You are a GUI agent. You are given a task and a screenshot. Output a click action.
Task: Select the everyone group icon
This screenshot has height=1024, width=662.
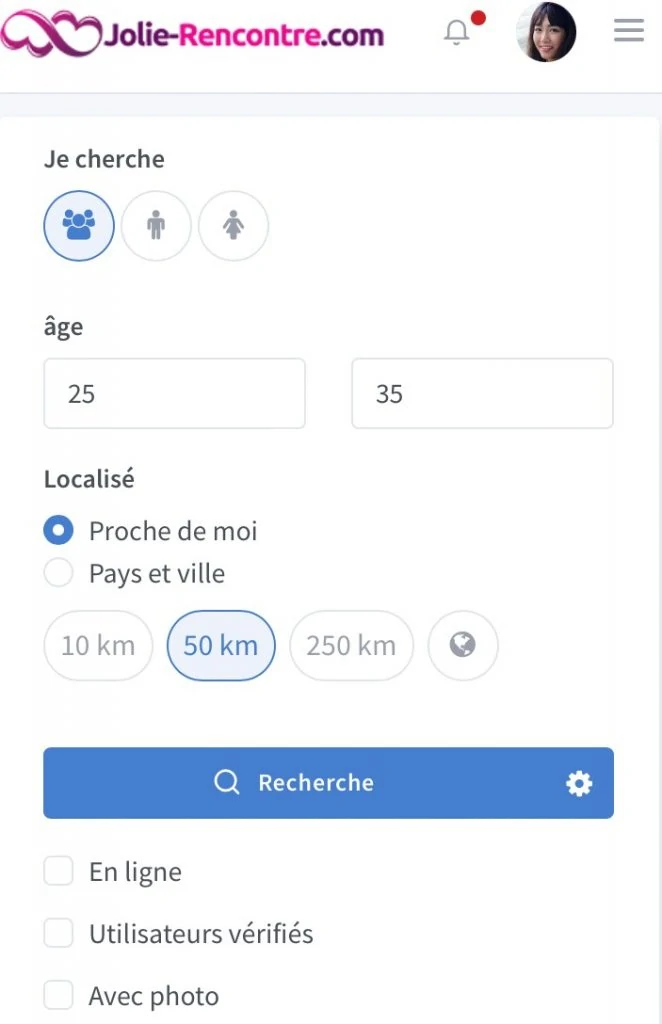[79, 226]
